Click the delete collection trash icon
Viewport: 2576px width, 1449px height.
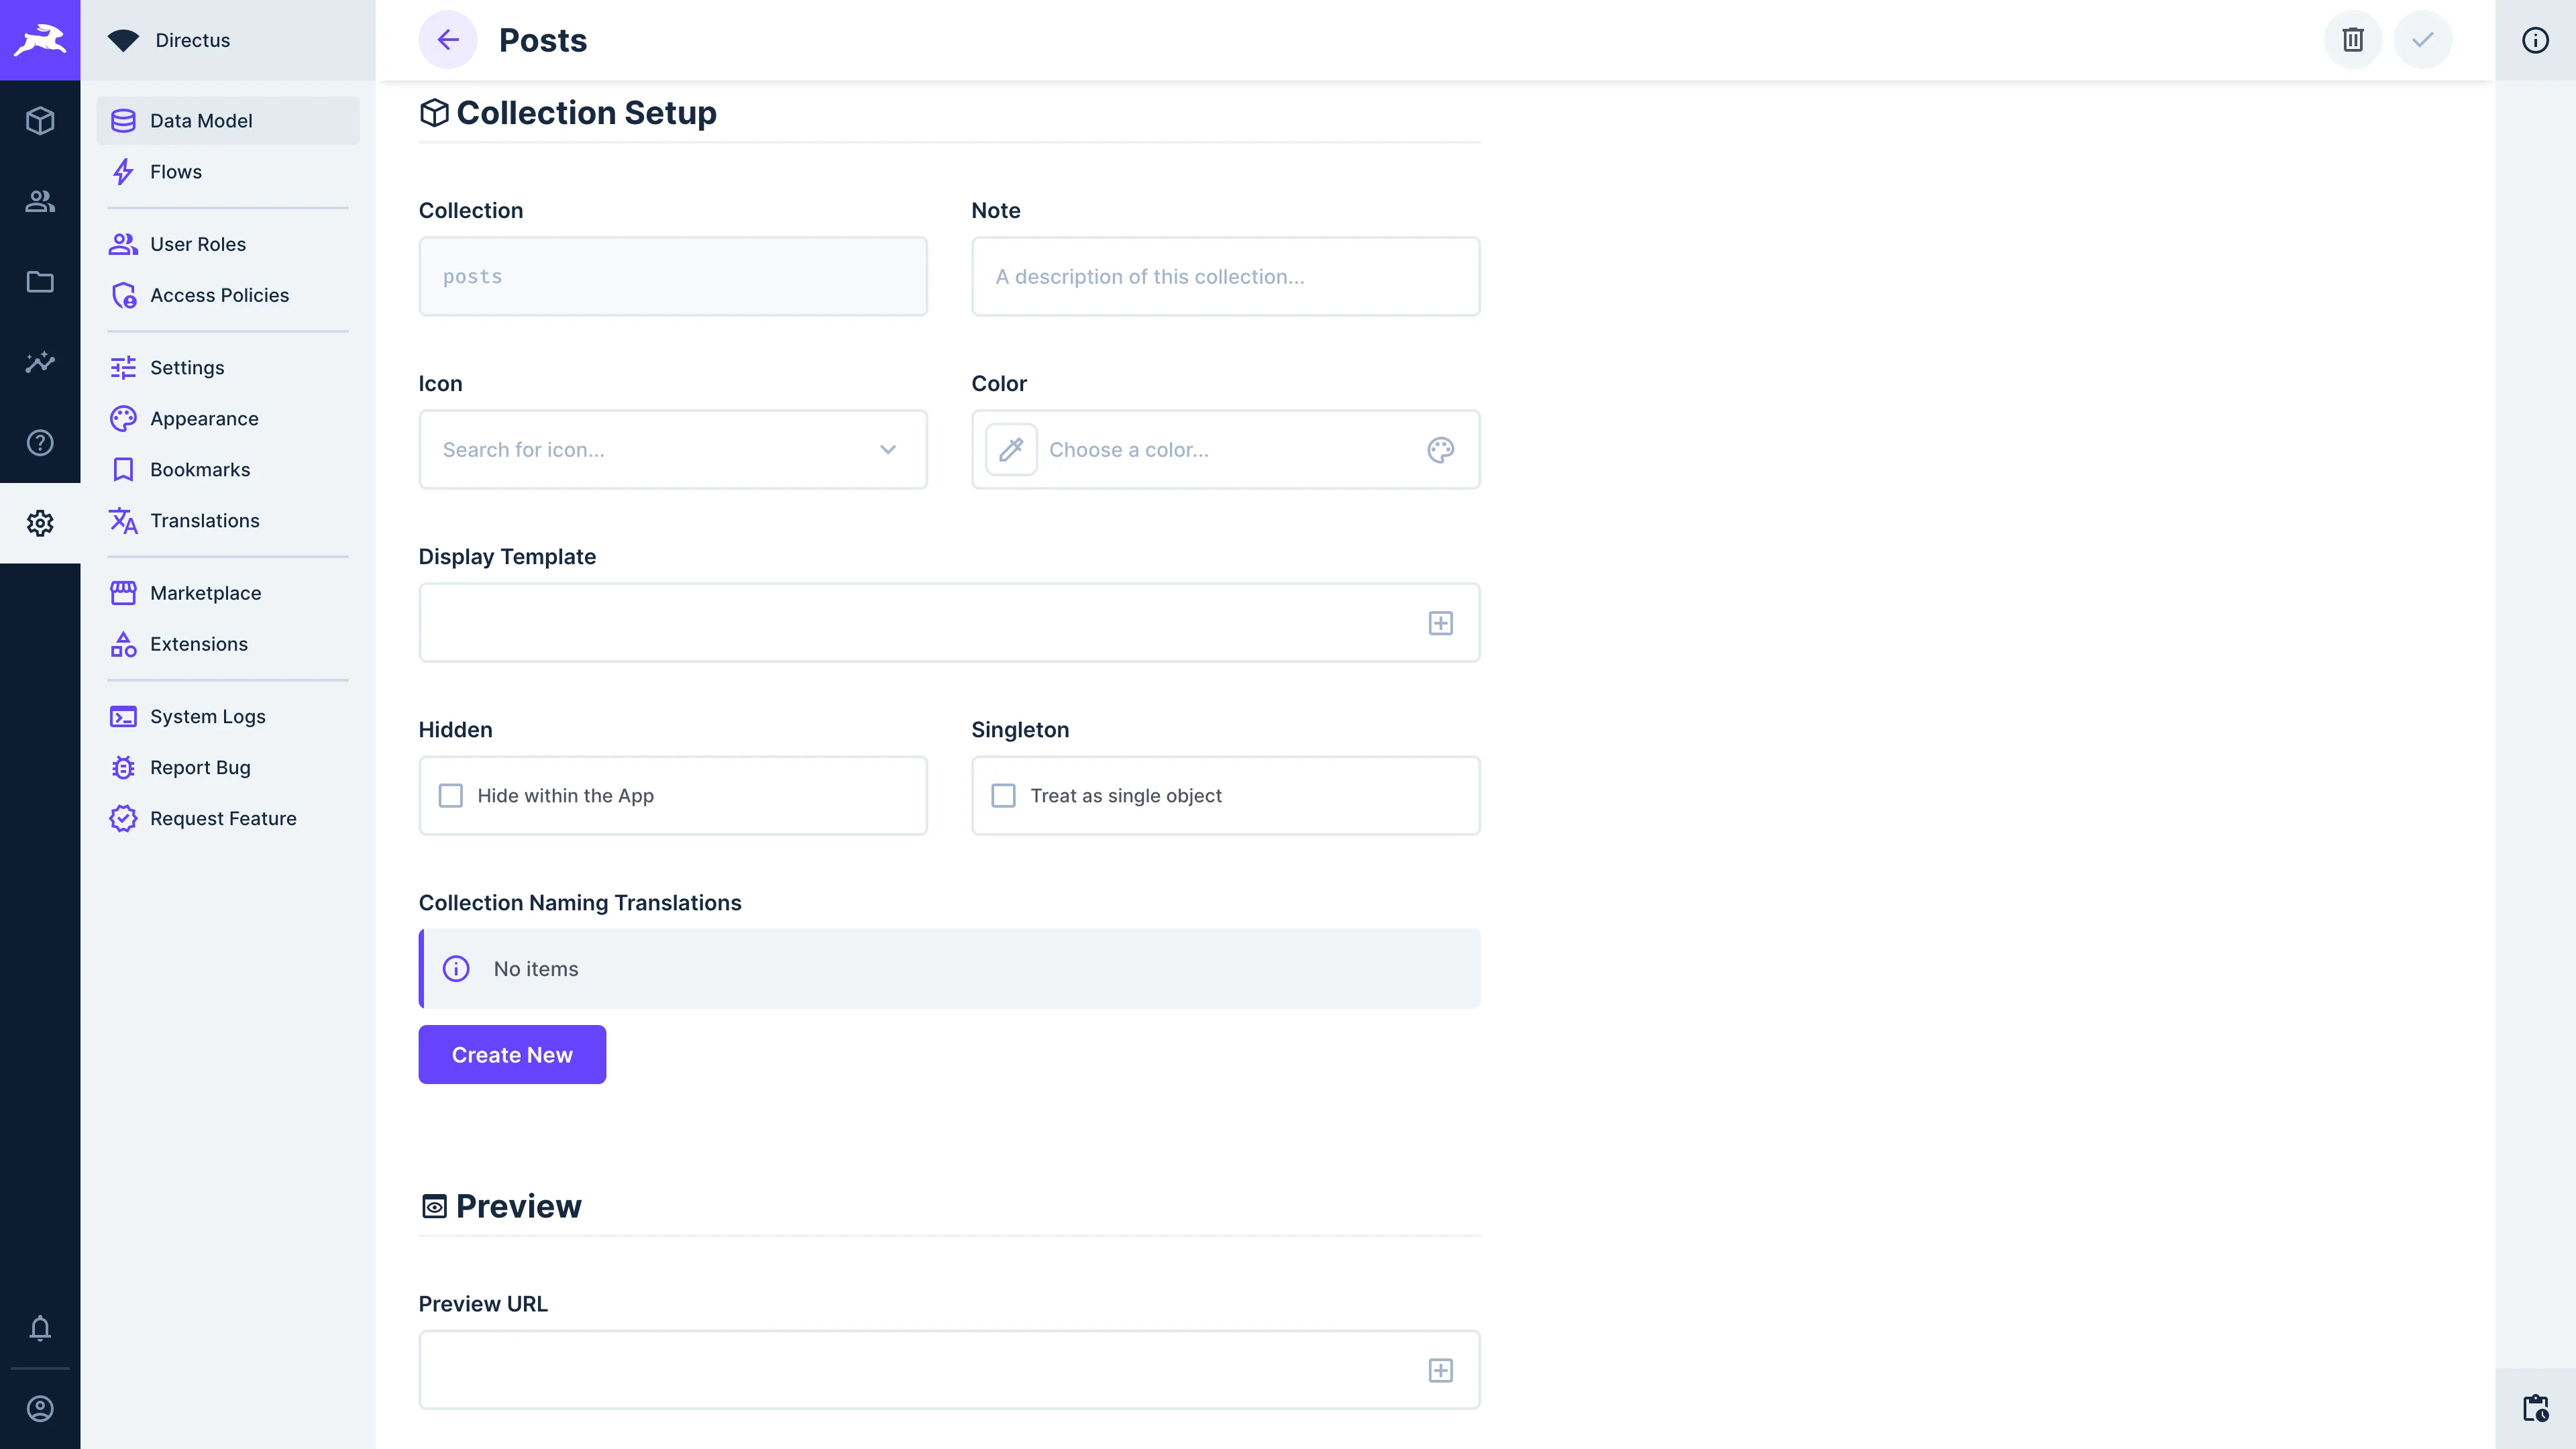coord(2353,40)
